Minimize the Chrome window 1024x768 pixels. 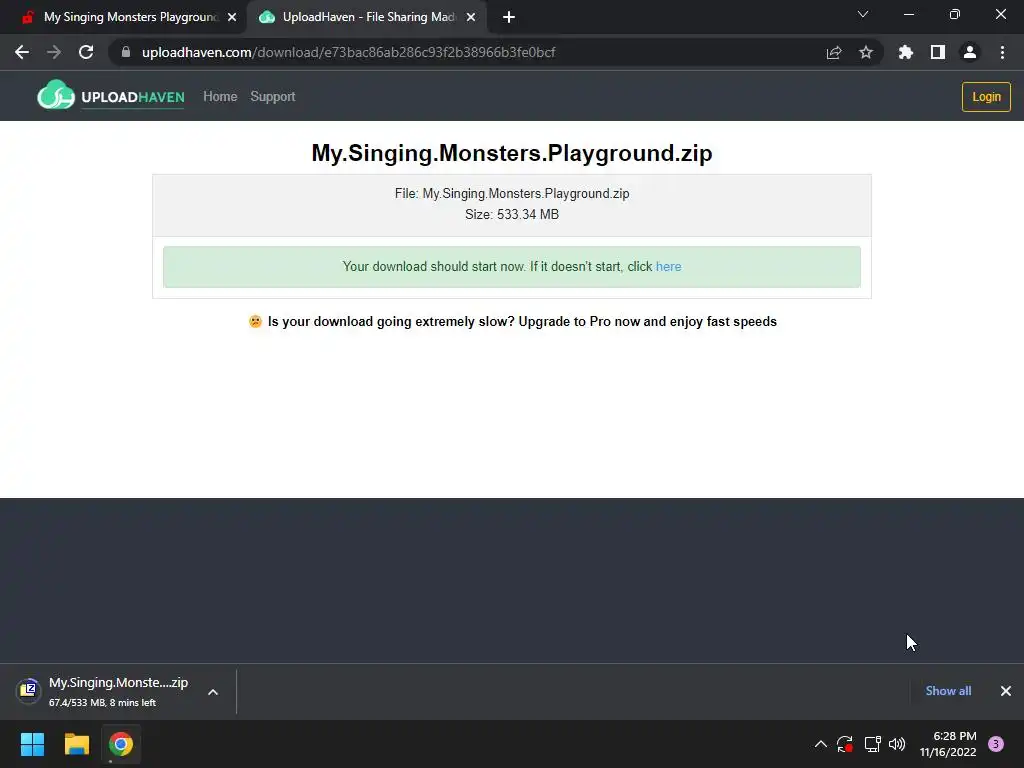coord(909,14)
